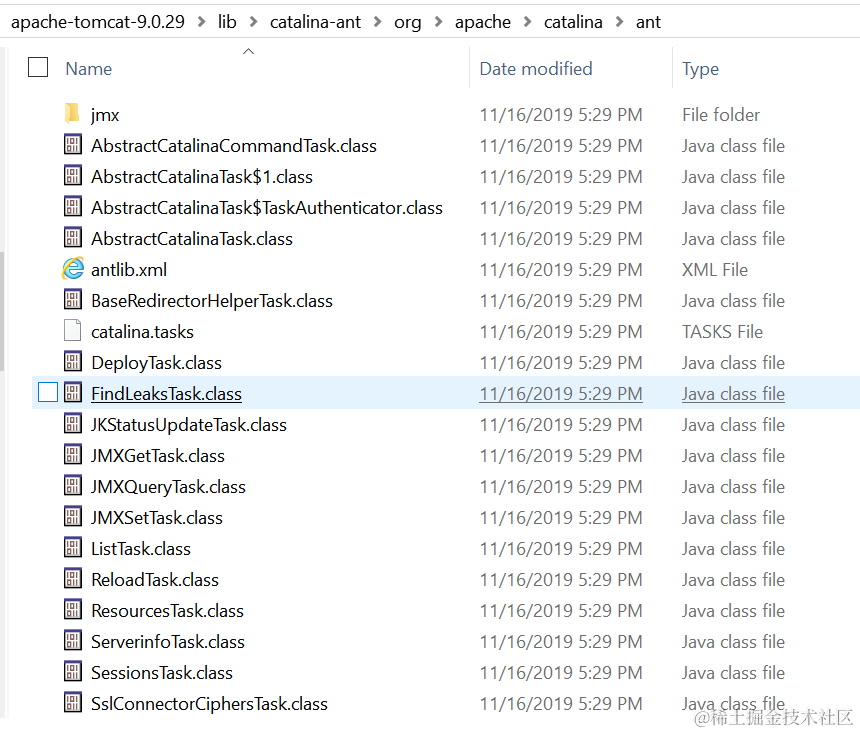The height and width of the screenshot is (734, 860).
Task: Click BaseRedirectorHelperTask.class file icon
Action: click(72, 300)
